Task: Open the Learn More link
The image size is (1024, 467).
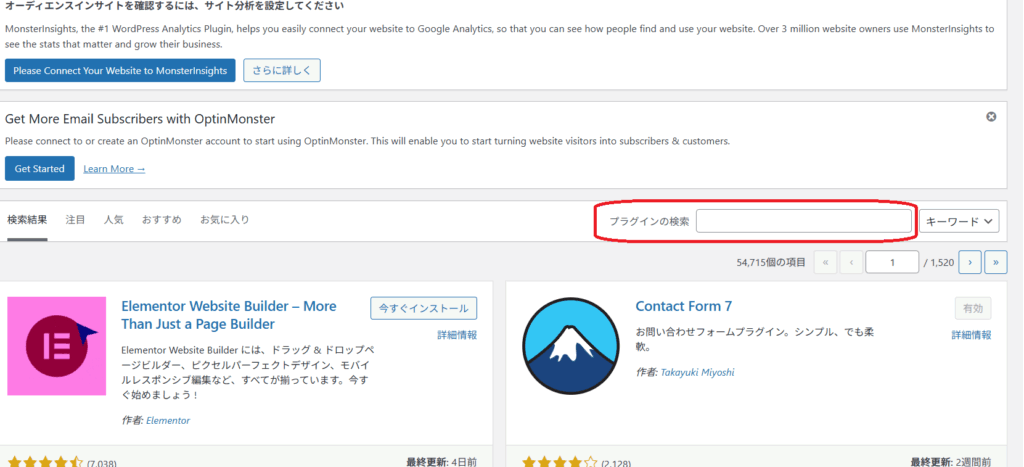Action: coord(114,169)
